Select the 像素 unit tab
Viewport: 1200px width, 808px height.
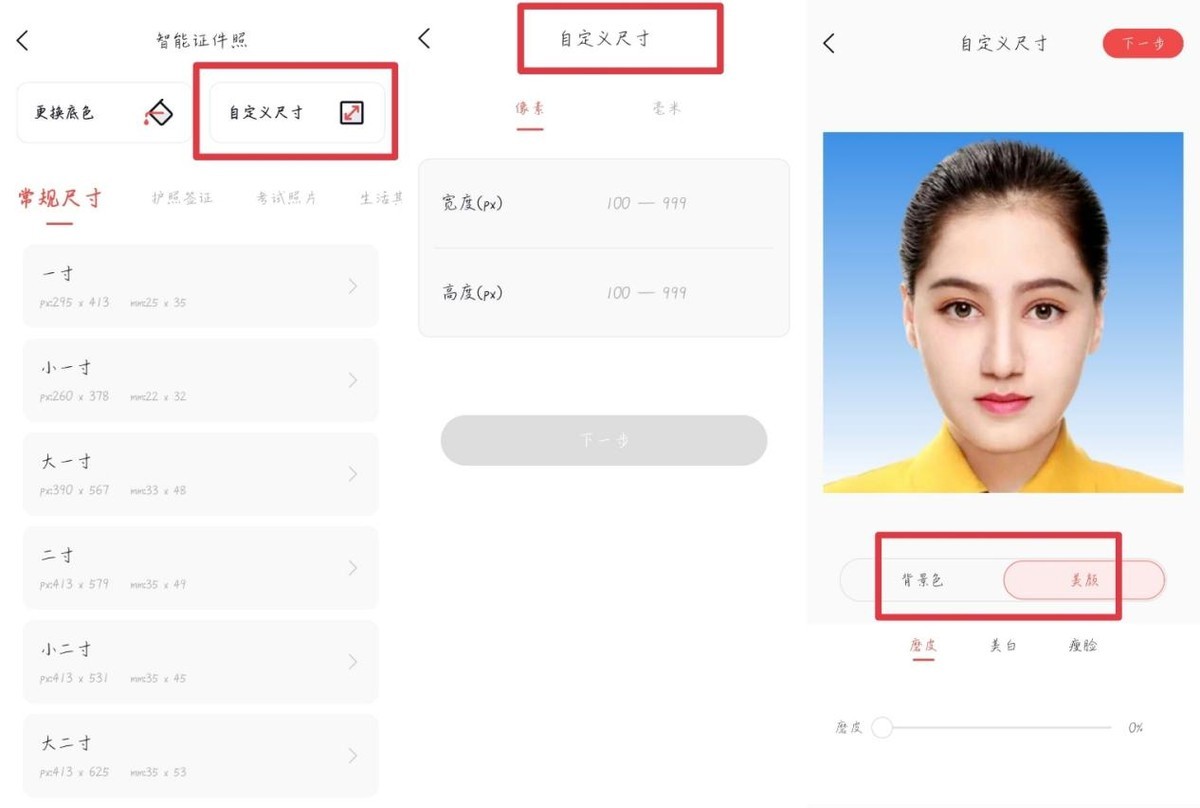[x=530, y=108]
